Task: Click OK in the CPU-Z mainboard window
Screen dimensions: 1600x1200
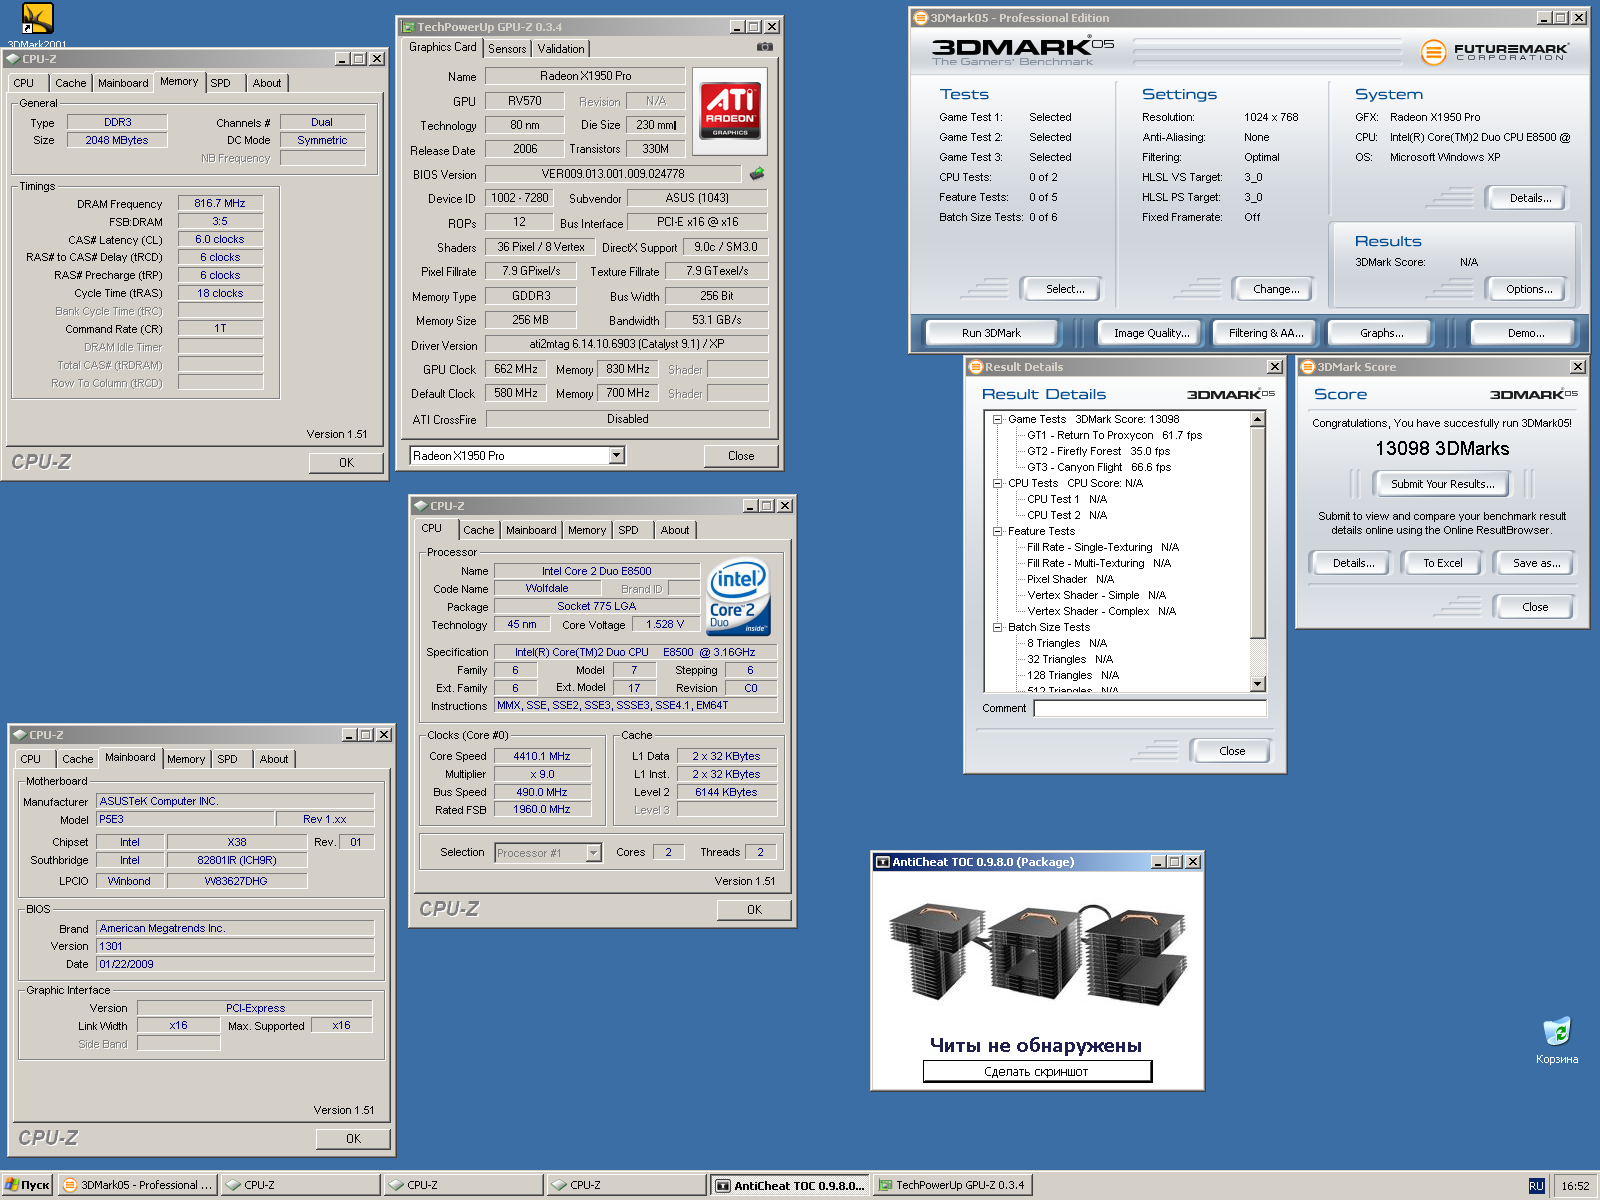Action: pyautogui.click(x=353, y=1139)
